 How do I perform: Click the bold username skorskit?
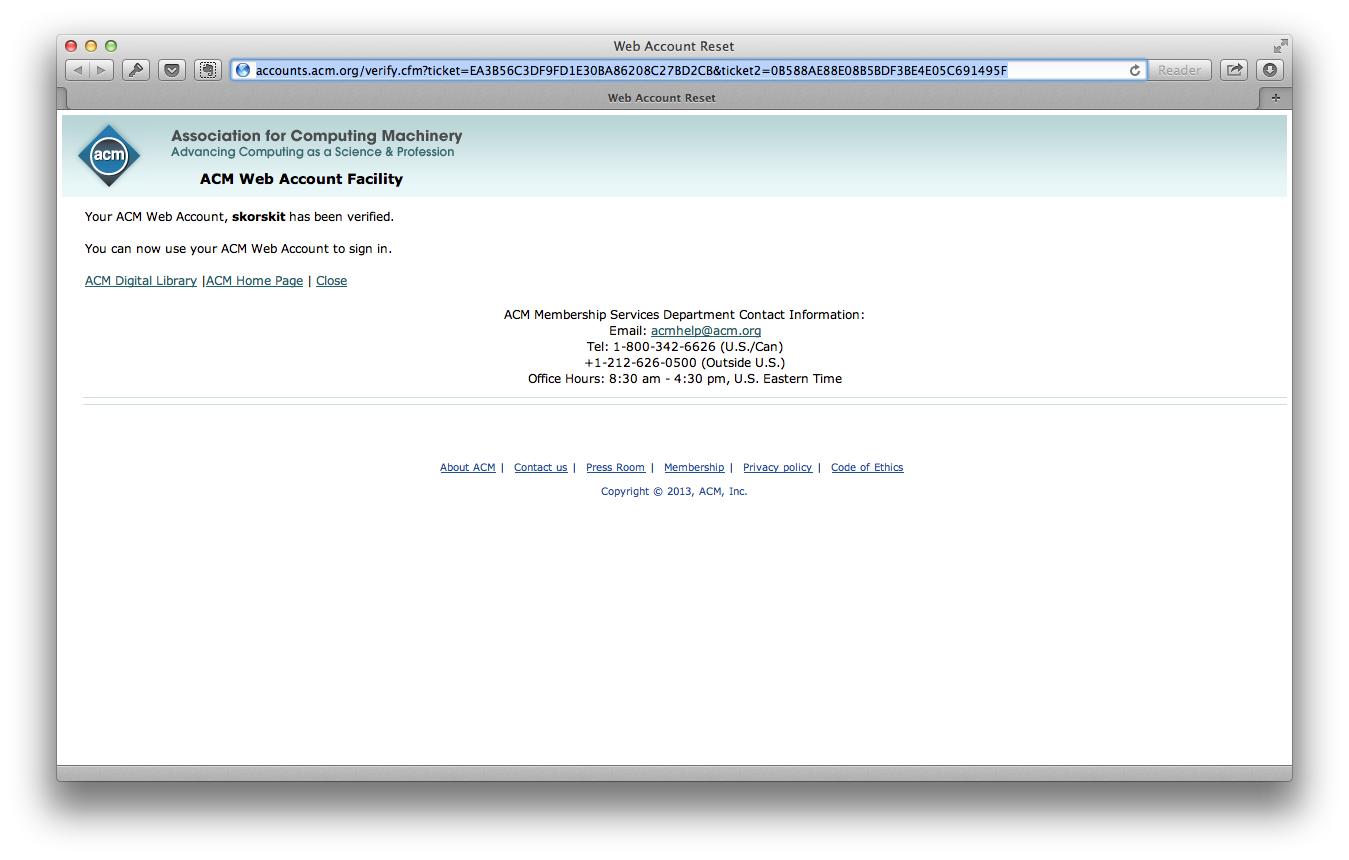pos(259,217)
